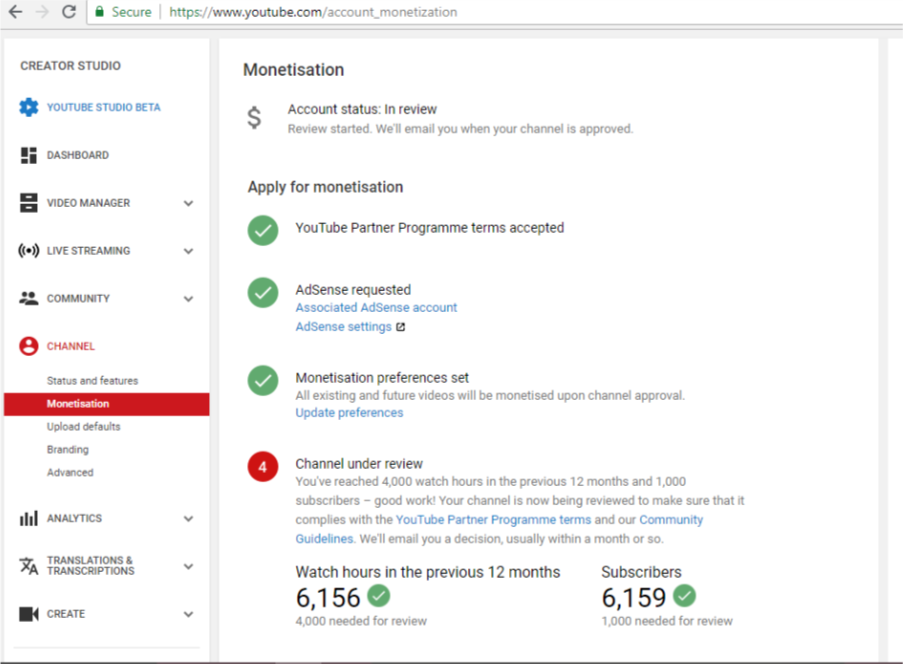Expand the Video Manager section chevron
Viewport: 903px width, 664px height.
tap(188, 203)
